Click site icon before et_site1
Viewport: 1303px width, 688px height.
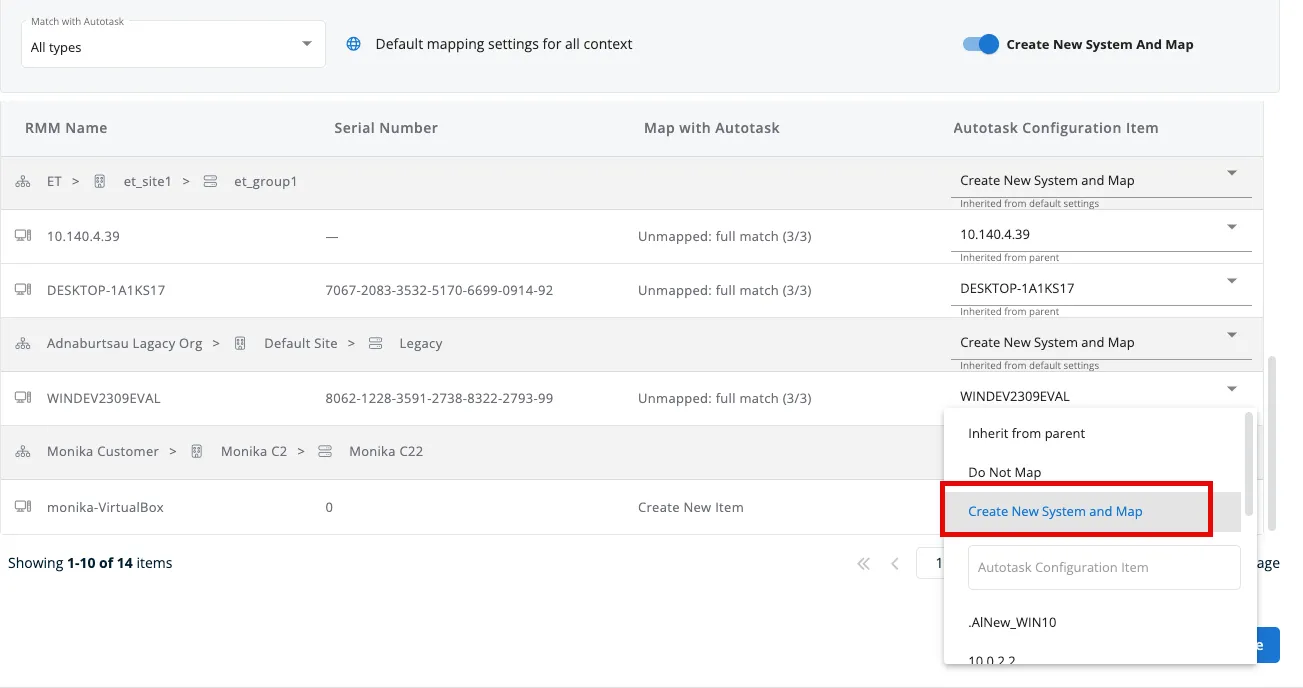(x=100, y=182)
